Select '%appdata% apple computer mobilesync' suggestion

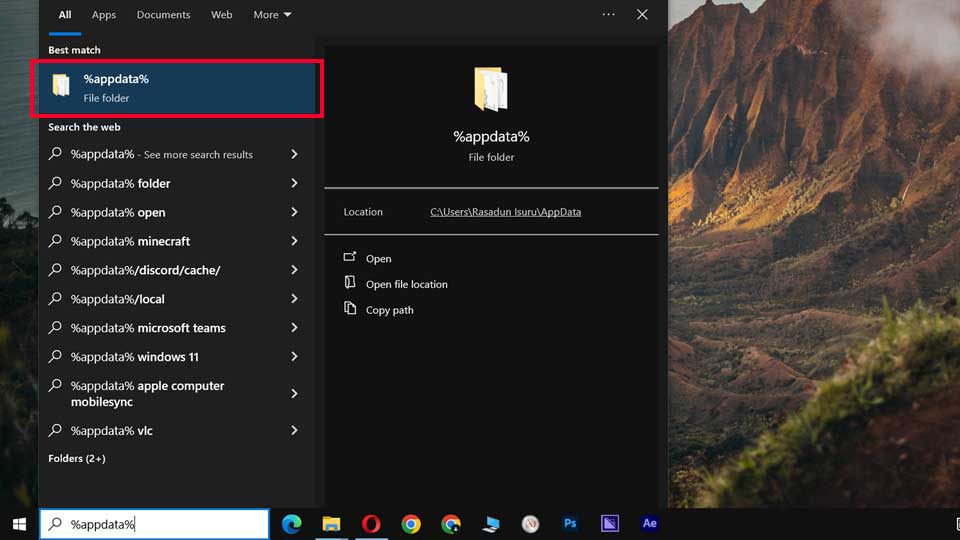(177, 394)
